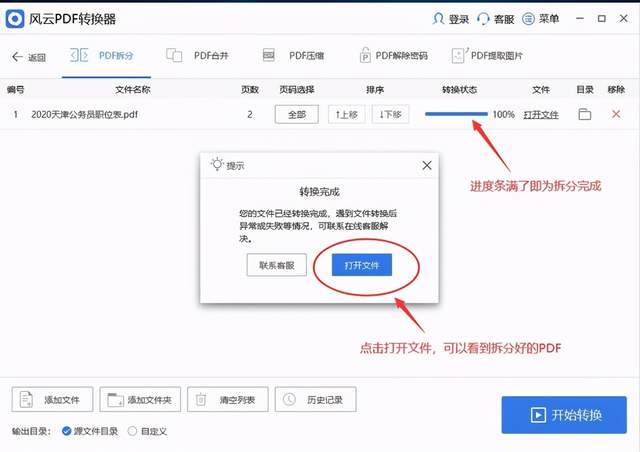The image size is (640, 452).
Task: Click the PDF提取图片 image icon
Action: click(460, 56)
